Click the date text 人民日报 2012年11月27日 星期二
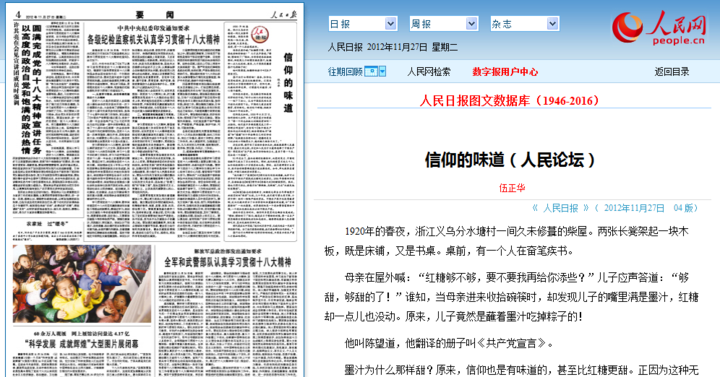This screenshot has width=720, height=377. (393, 47)
